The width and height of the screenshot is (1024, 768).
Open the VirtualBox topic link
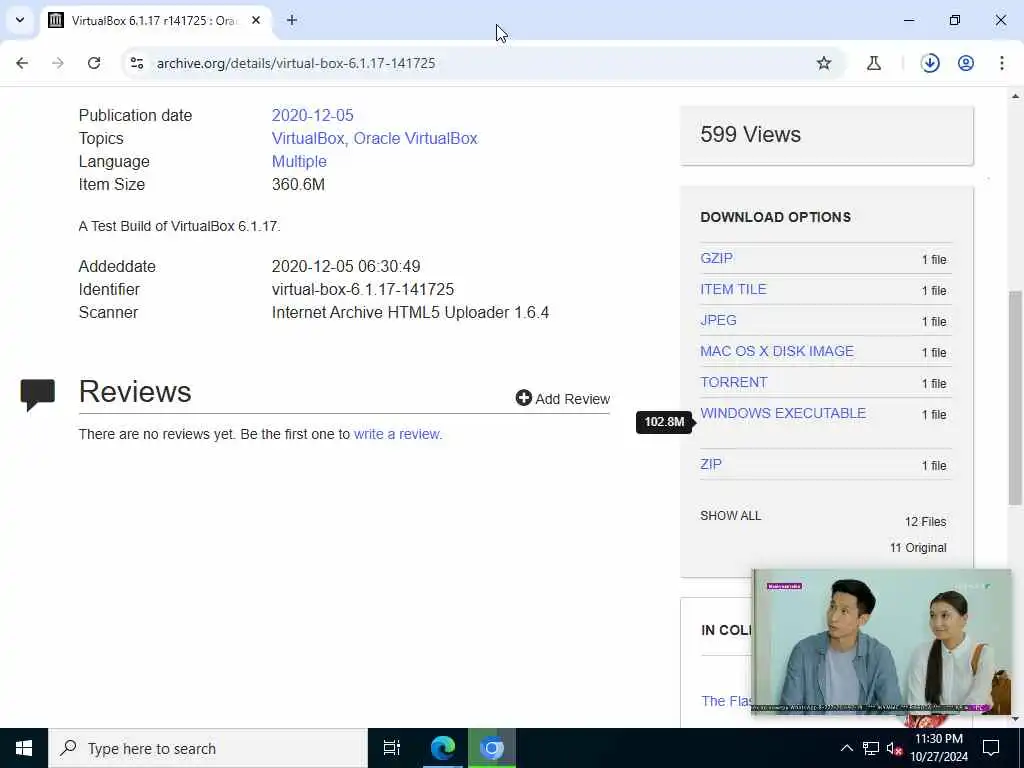[308, 138]
